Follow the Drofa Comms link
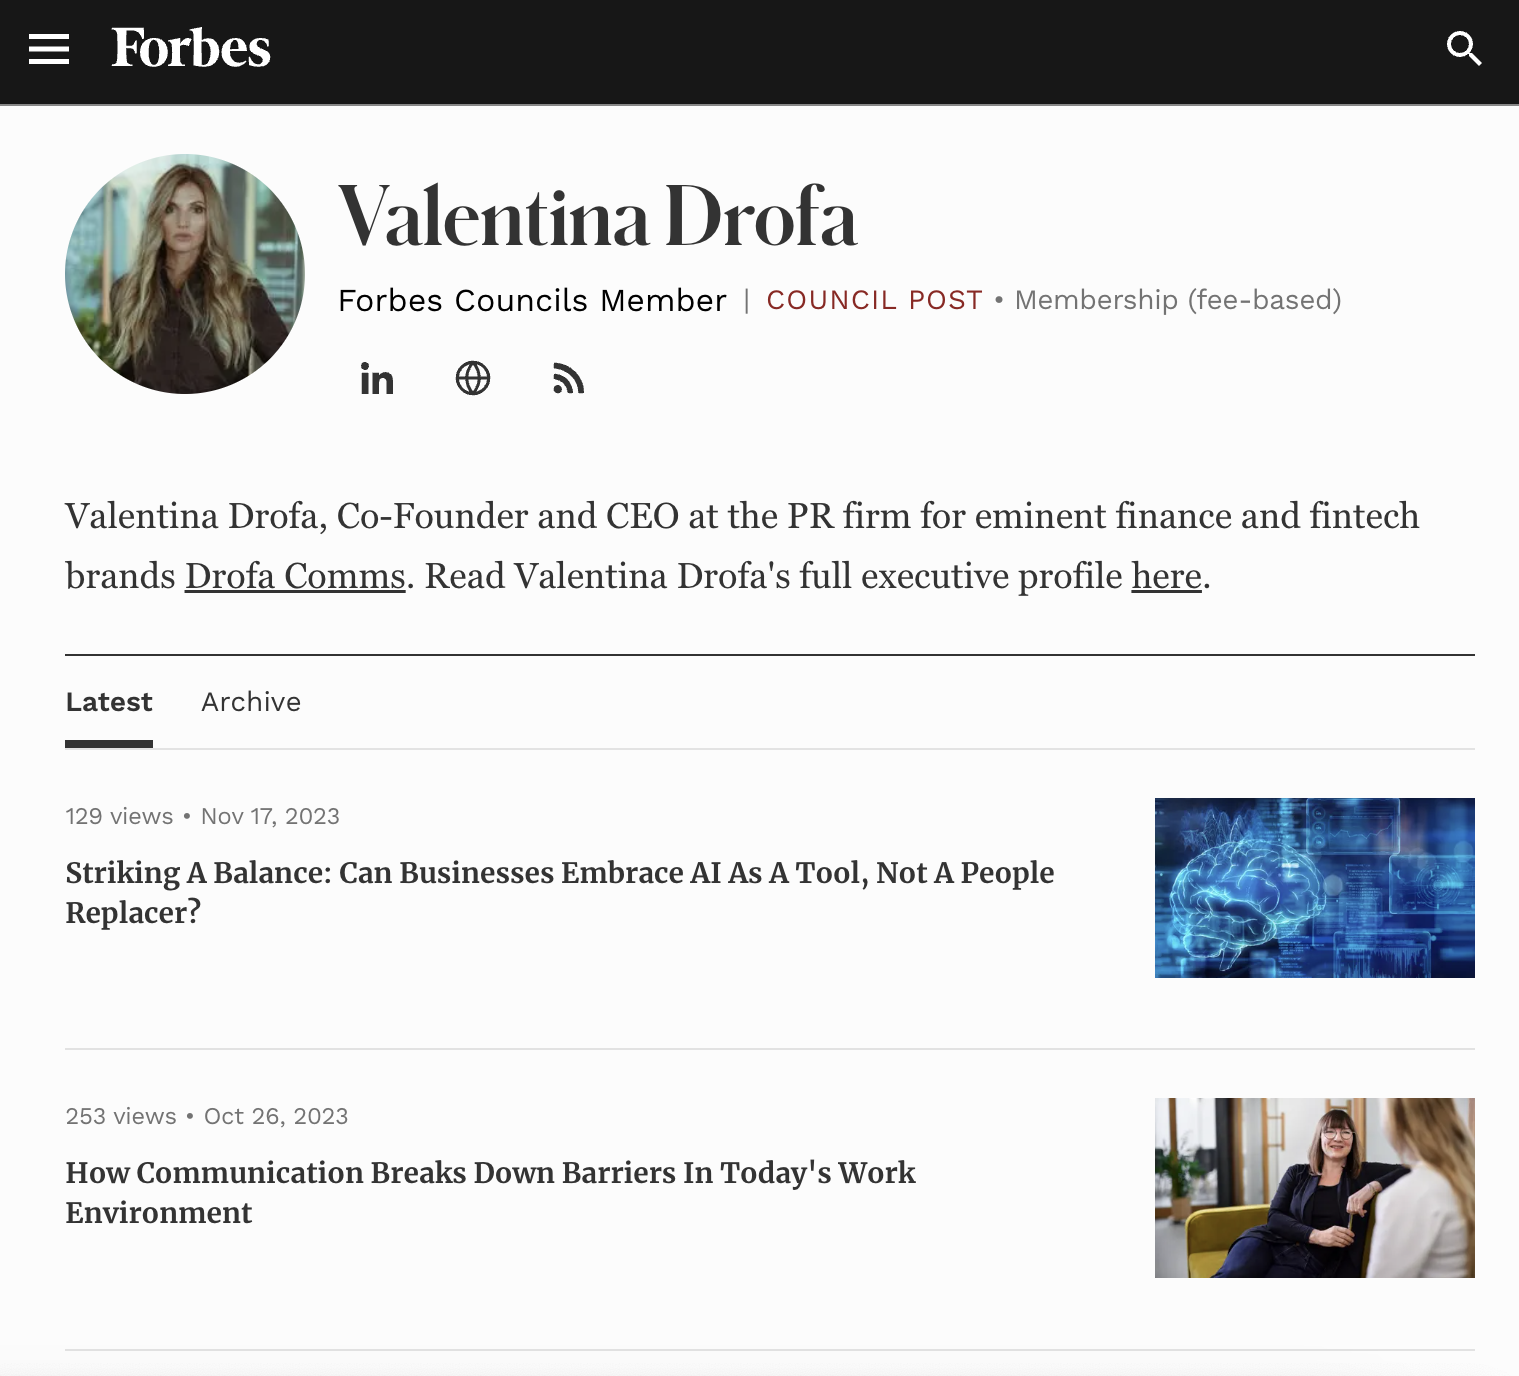 295,577
